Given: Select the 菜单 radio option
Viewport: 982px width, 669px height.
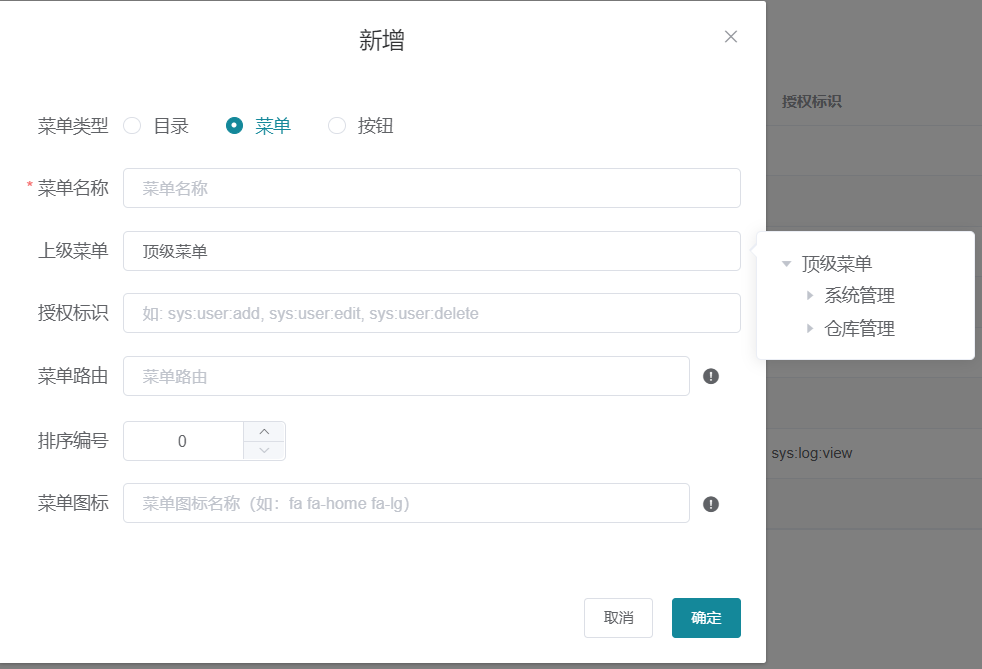Looking at the screenshot, I should (236, 125).
